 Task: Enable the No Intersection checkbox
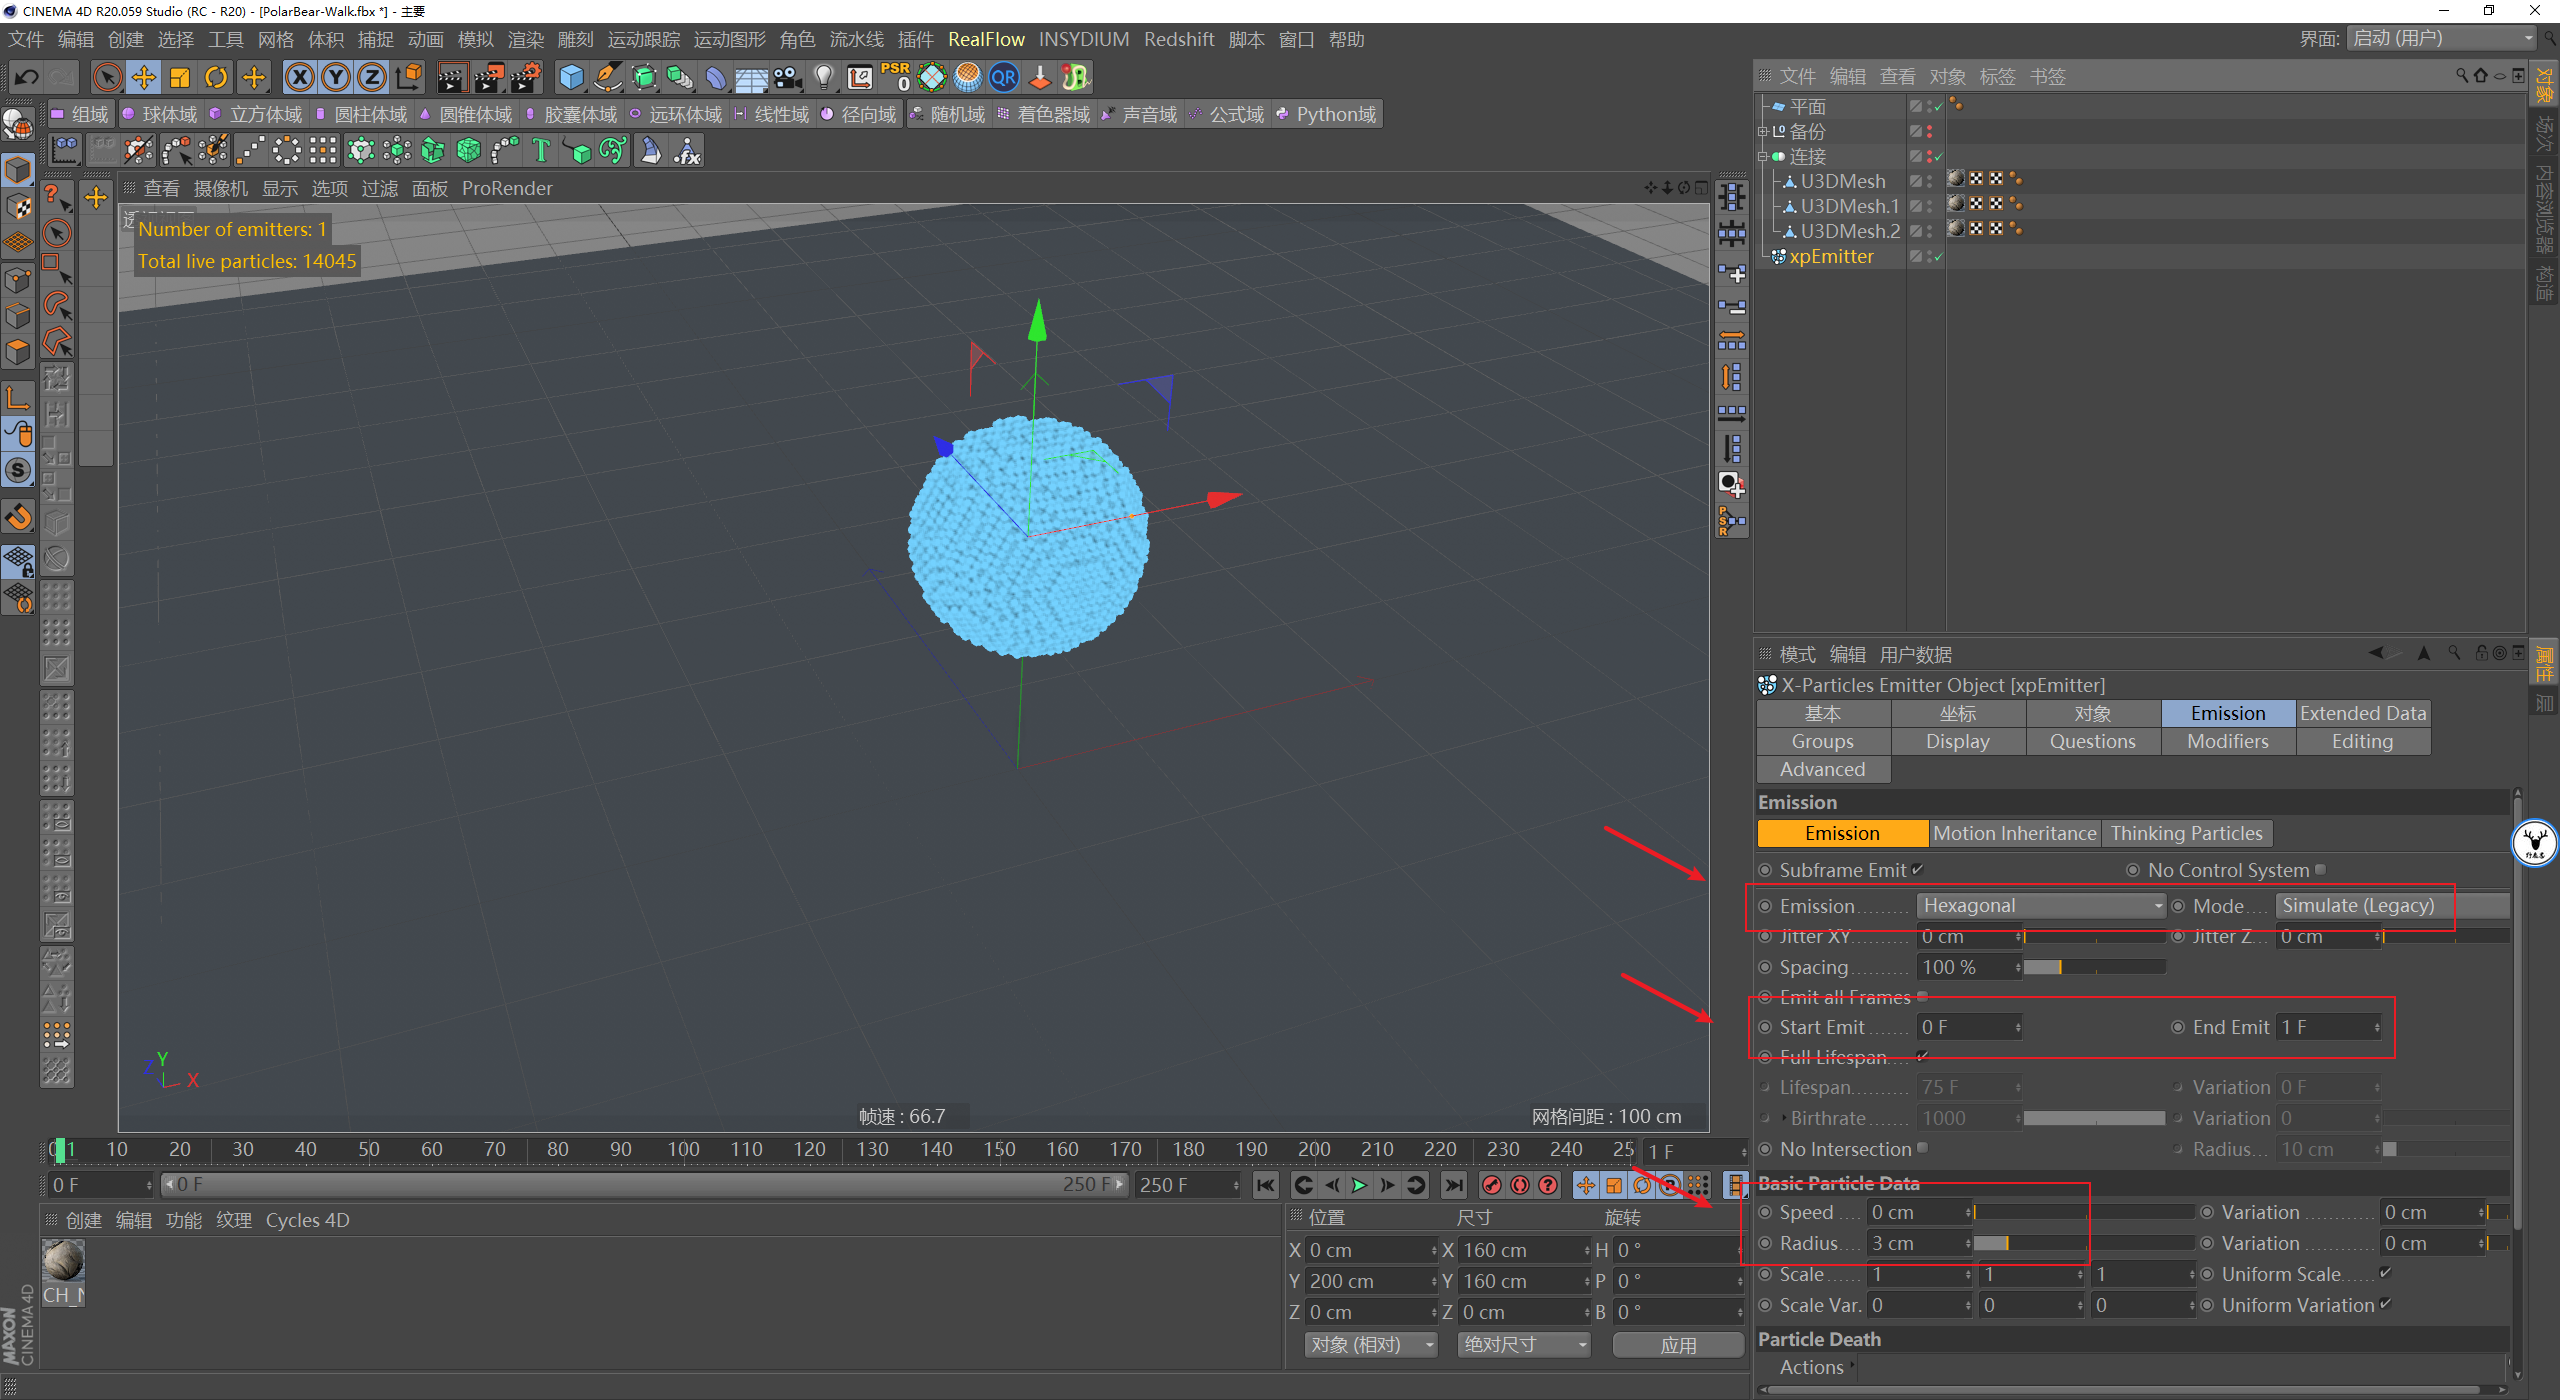click(1922, 1148)
